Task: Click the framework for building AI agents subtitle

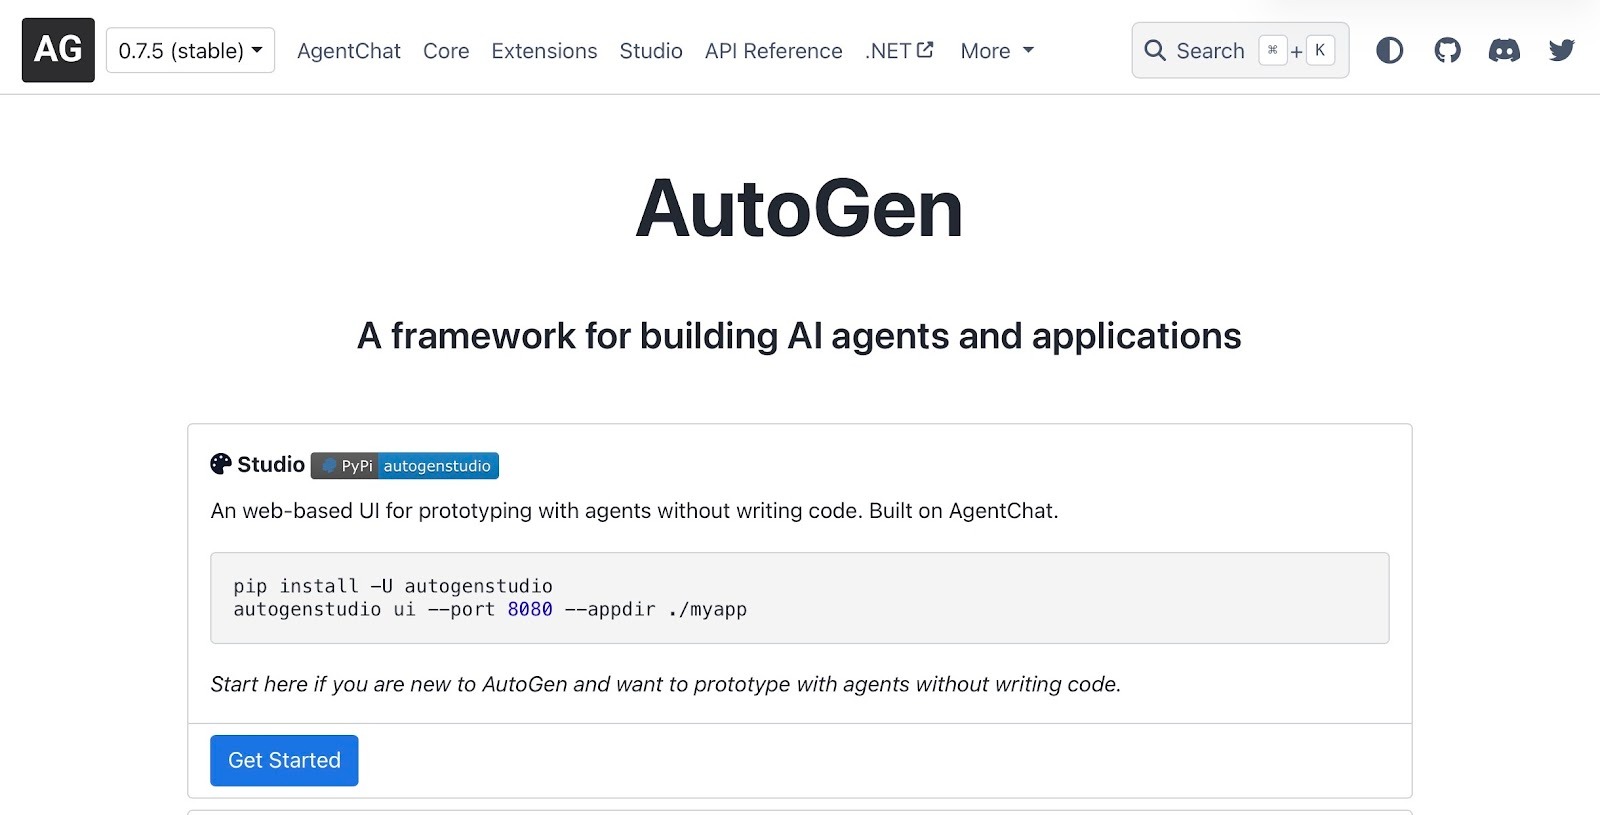Action: click(799, 337)
